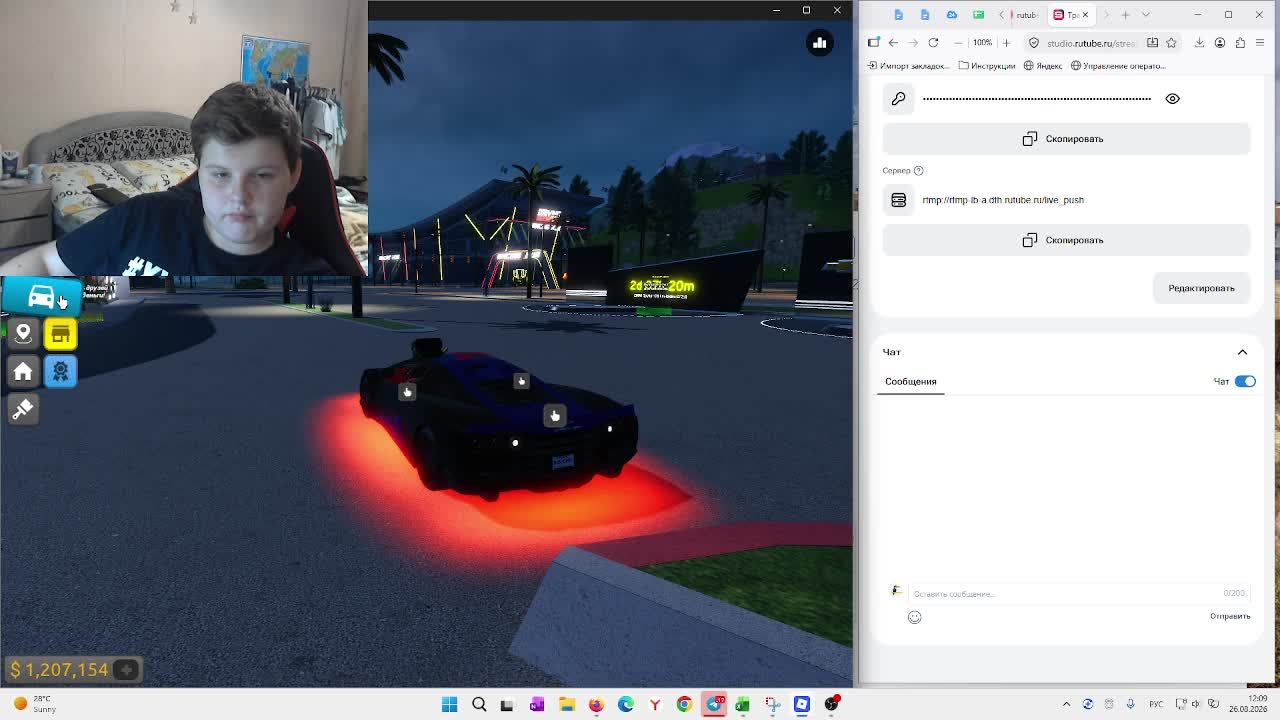This screenshot has width=1280, height=720.
Task: Open the blue badge icon in game sidebar
Action: 60,371
